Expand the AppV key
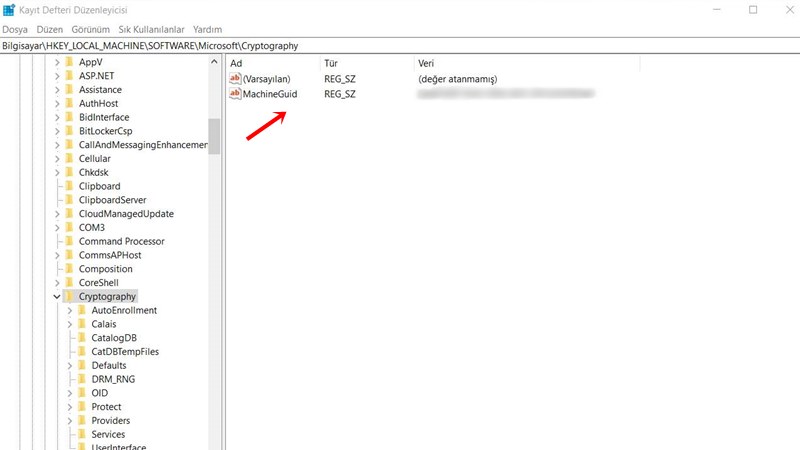This screenshot has width=800, height=450. [x=57, y=62]
